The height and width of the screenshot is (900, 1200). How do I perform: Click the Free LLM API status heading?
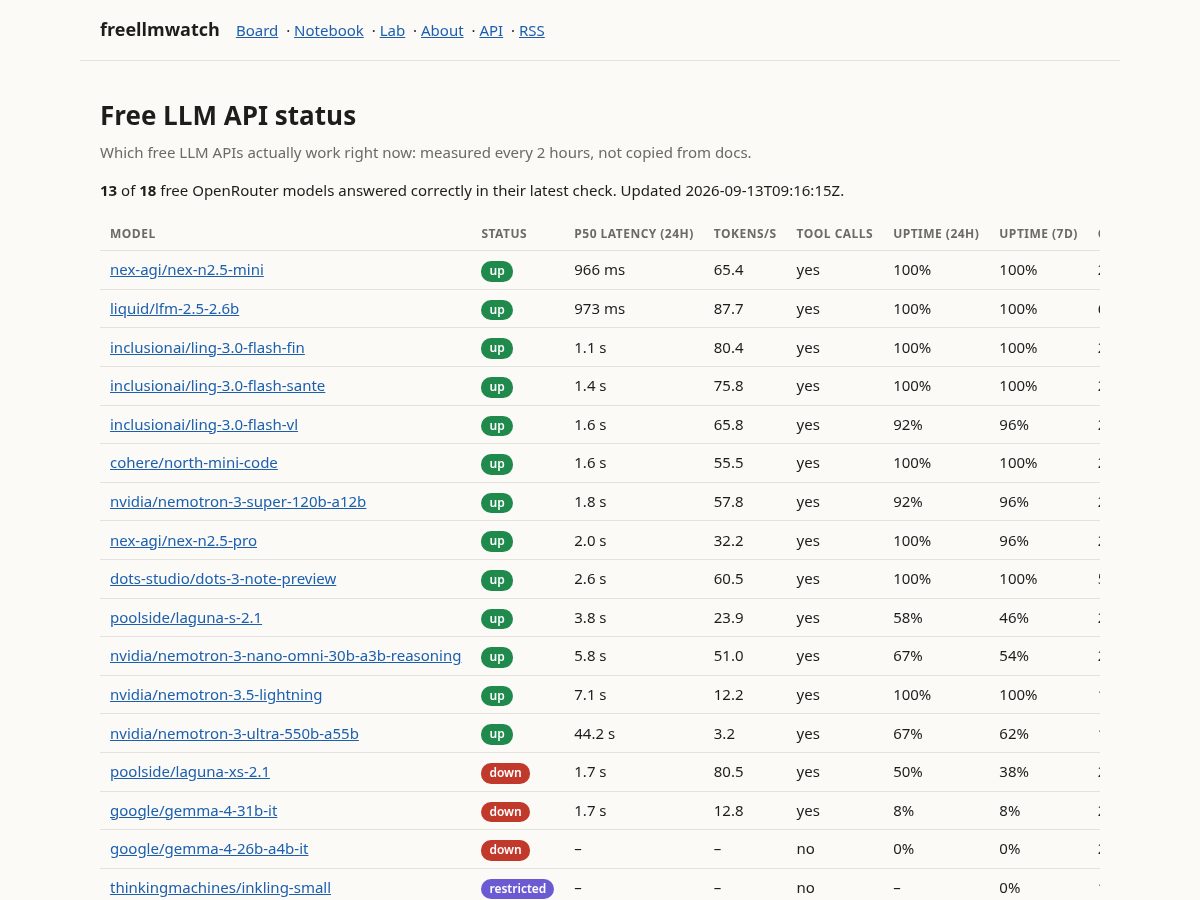(x=228, y=116)
